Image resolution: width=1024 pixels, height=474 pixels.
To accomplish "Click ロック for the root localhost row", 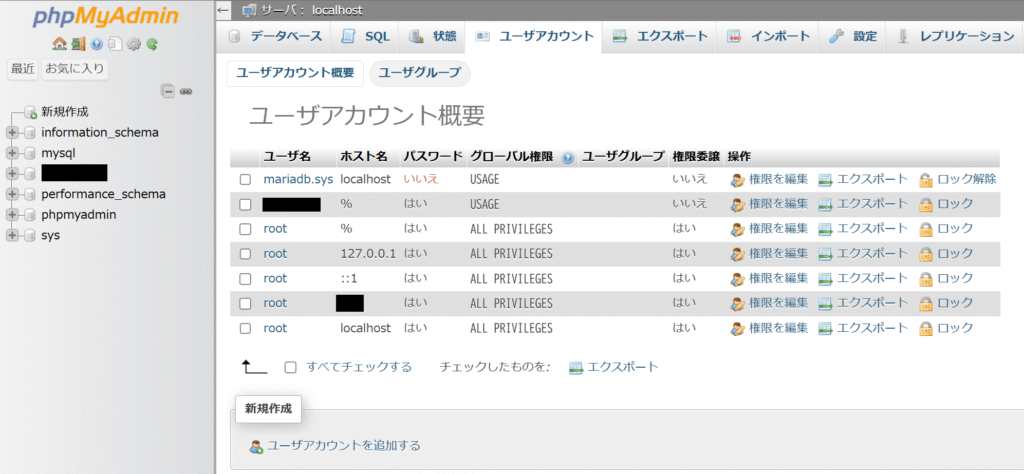I will (x=945, y=328).
